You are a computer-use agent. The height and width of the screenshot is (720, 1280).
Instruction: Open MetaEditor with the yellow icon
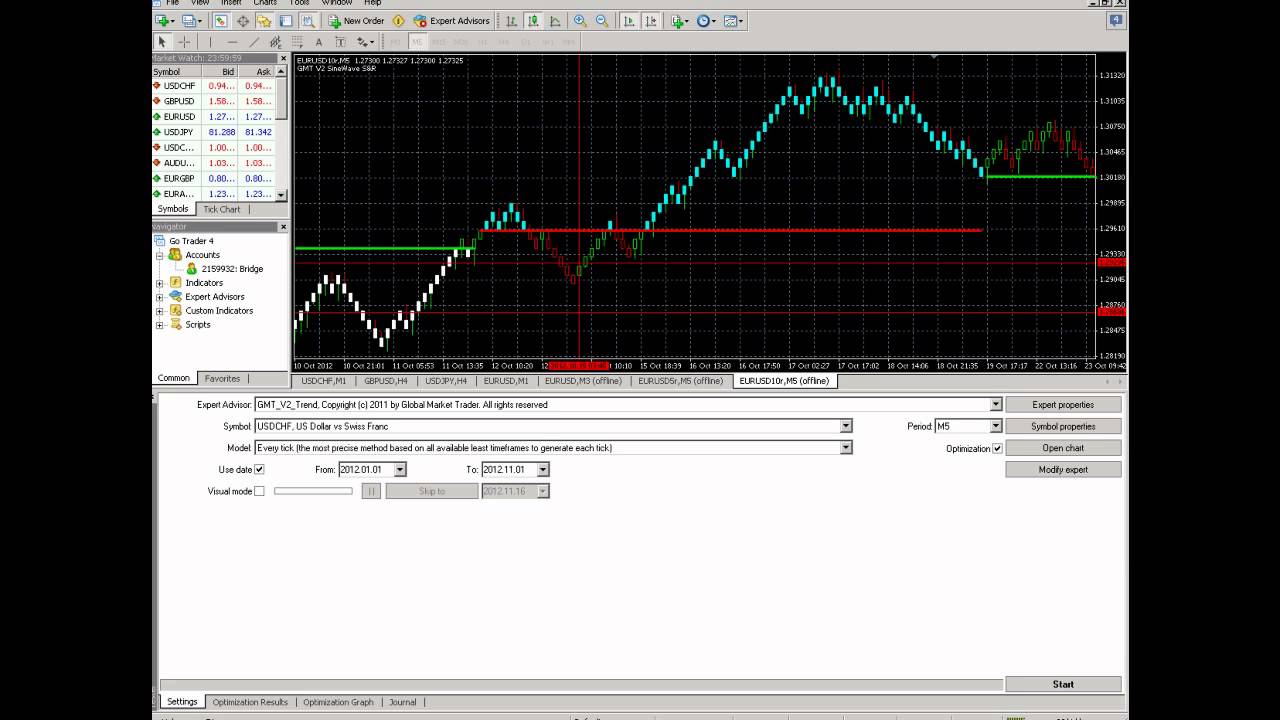coord(398,21)
